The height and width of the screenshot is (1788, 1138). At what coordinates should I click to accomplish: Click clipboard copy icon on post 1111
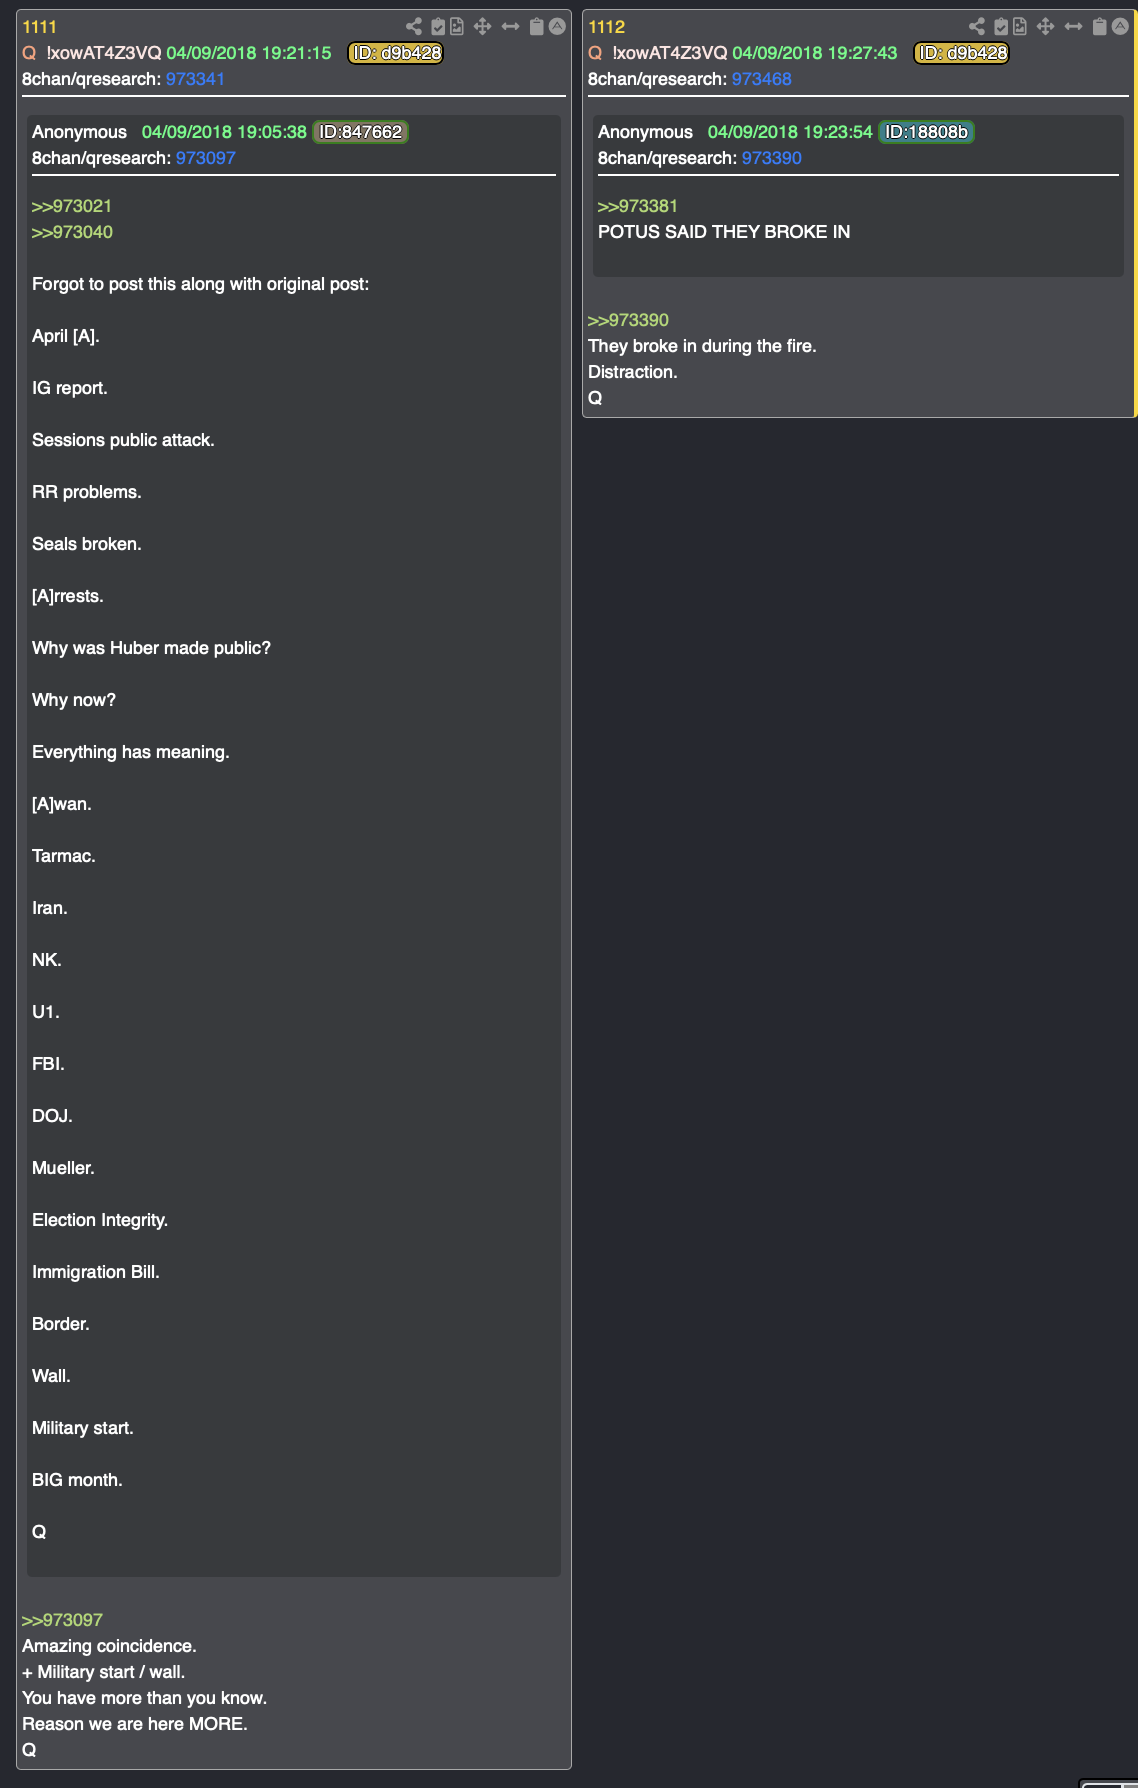(536, 27)
